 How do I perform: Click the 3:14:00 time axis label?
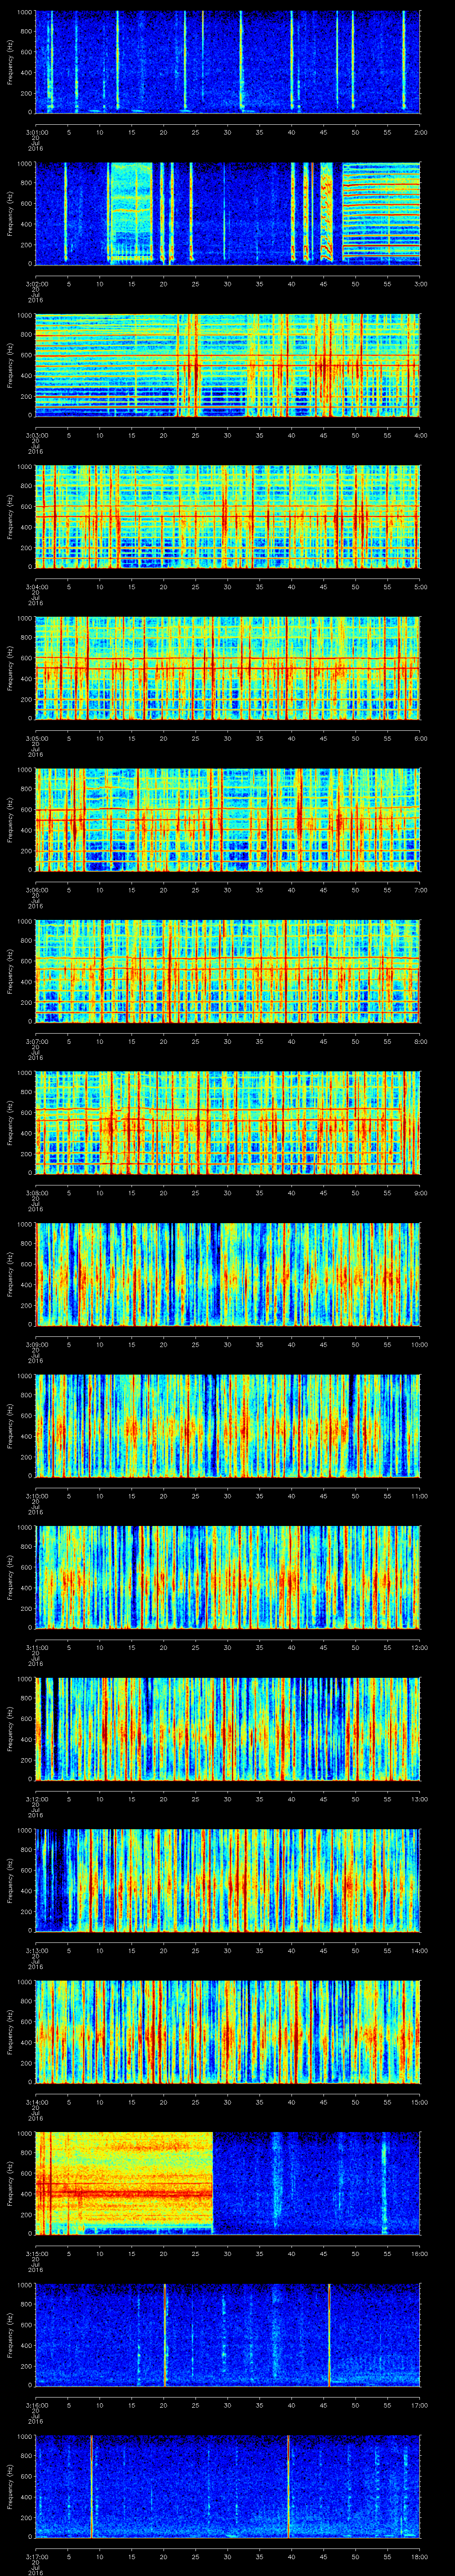click(x=36, y=2101)
